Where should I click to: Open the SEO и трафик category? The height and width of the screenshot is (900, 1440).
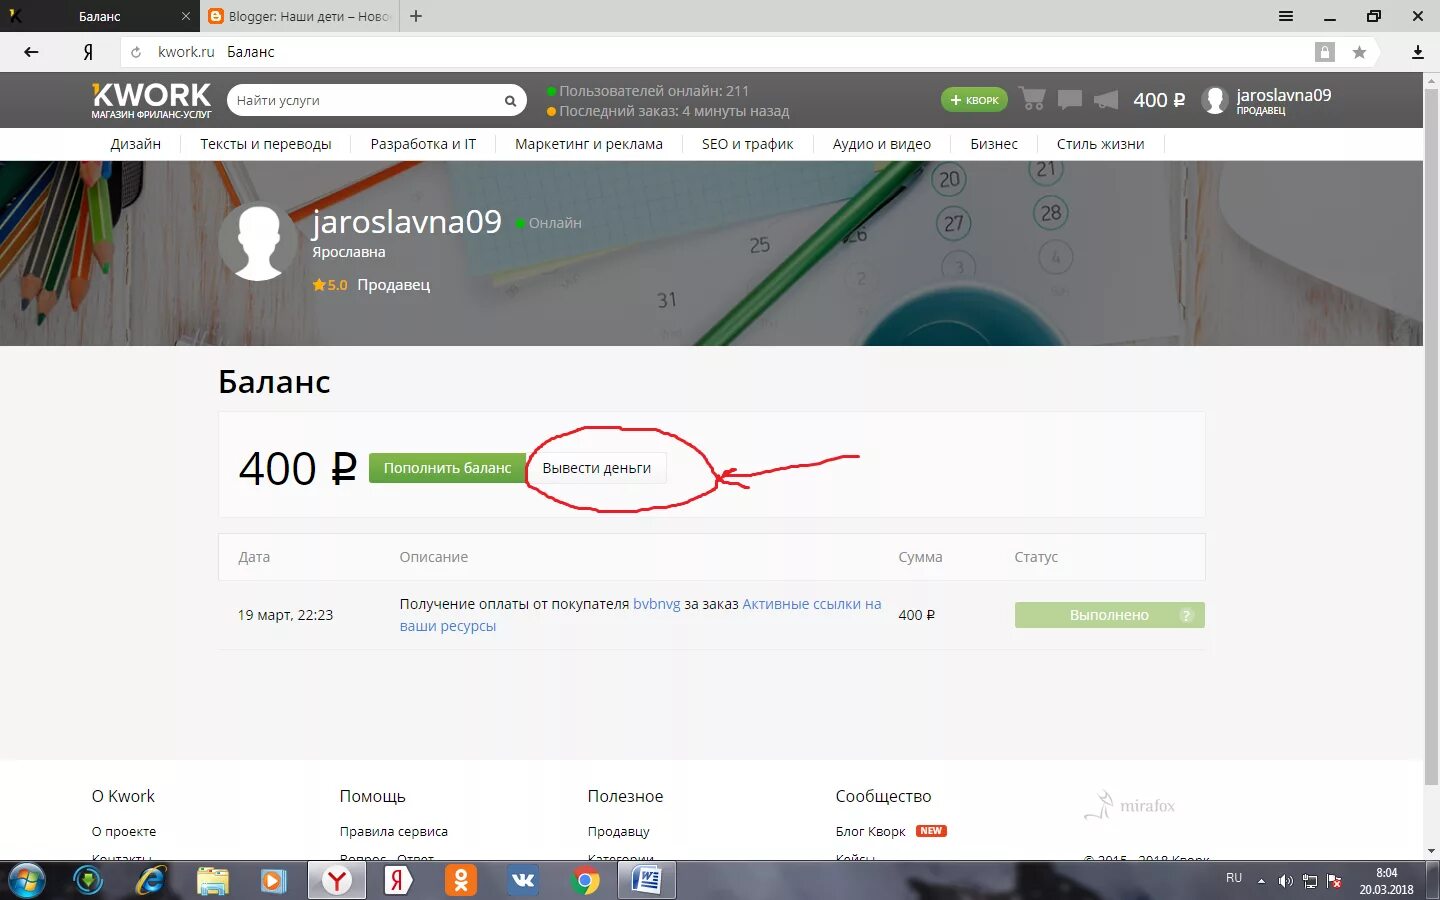click(748, 144)
